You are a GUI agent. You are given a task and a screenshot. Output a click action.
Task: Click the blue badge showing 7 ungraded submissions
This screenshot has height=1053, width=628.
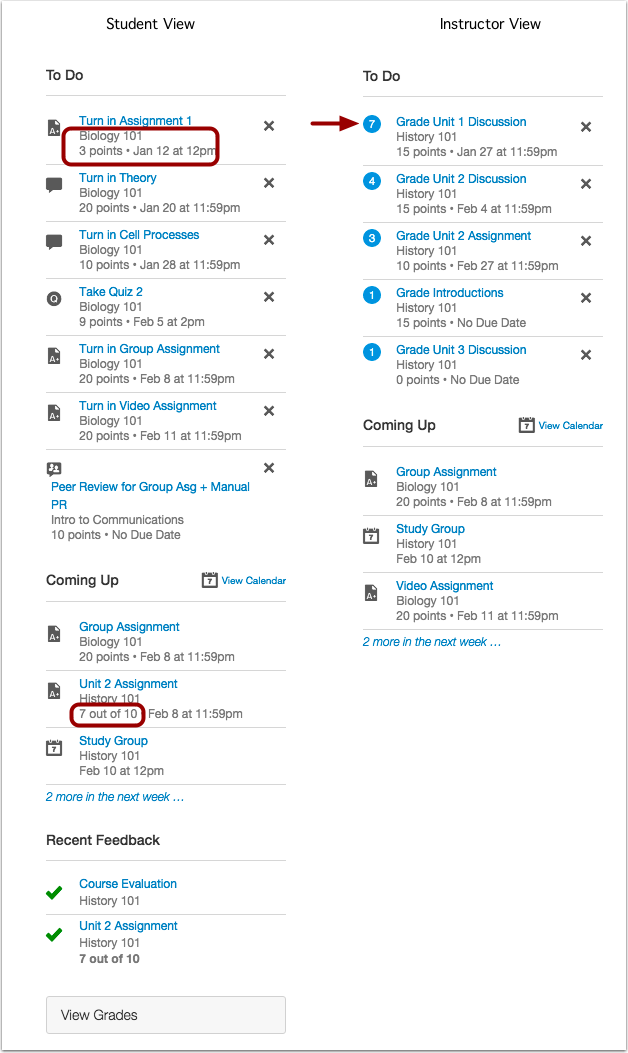click(371, 122)
